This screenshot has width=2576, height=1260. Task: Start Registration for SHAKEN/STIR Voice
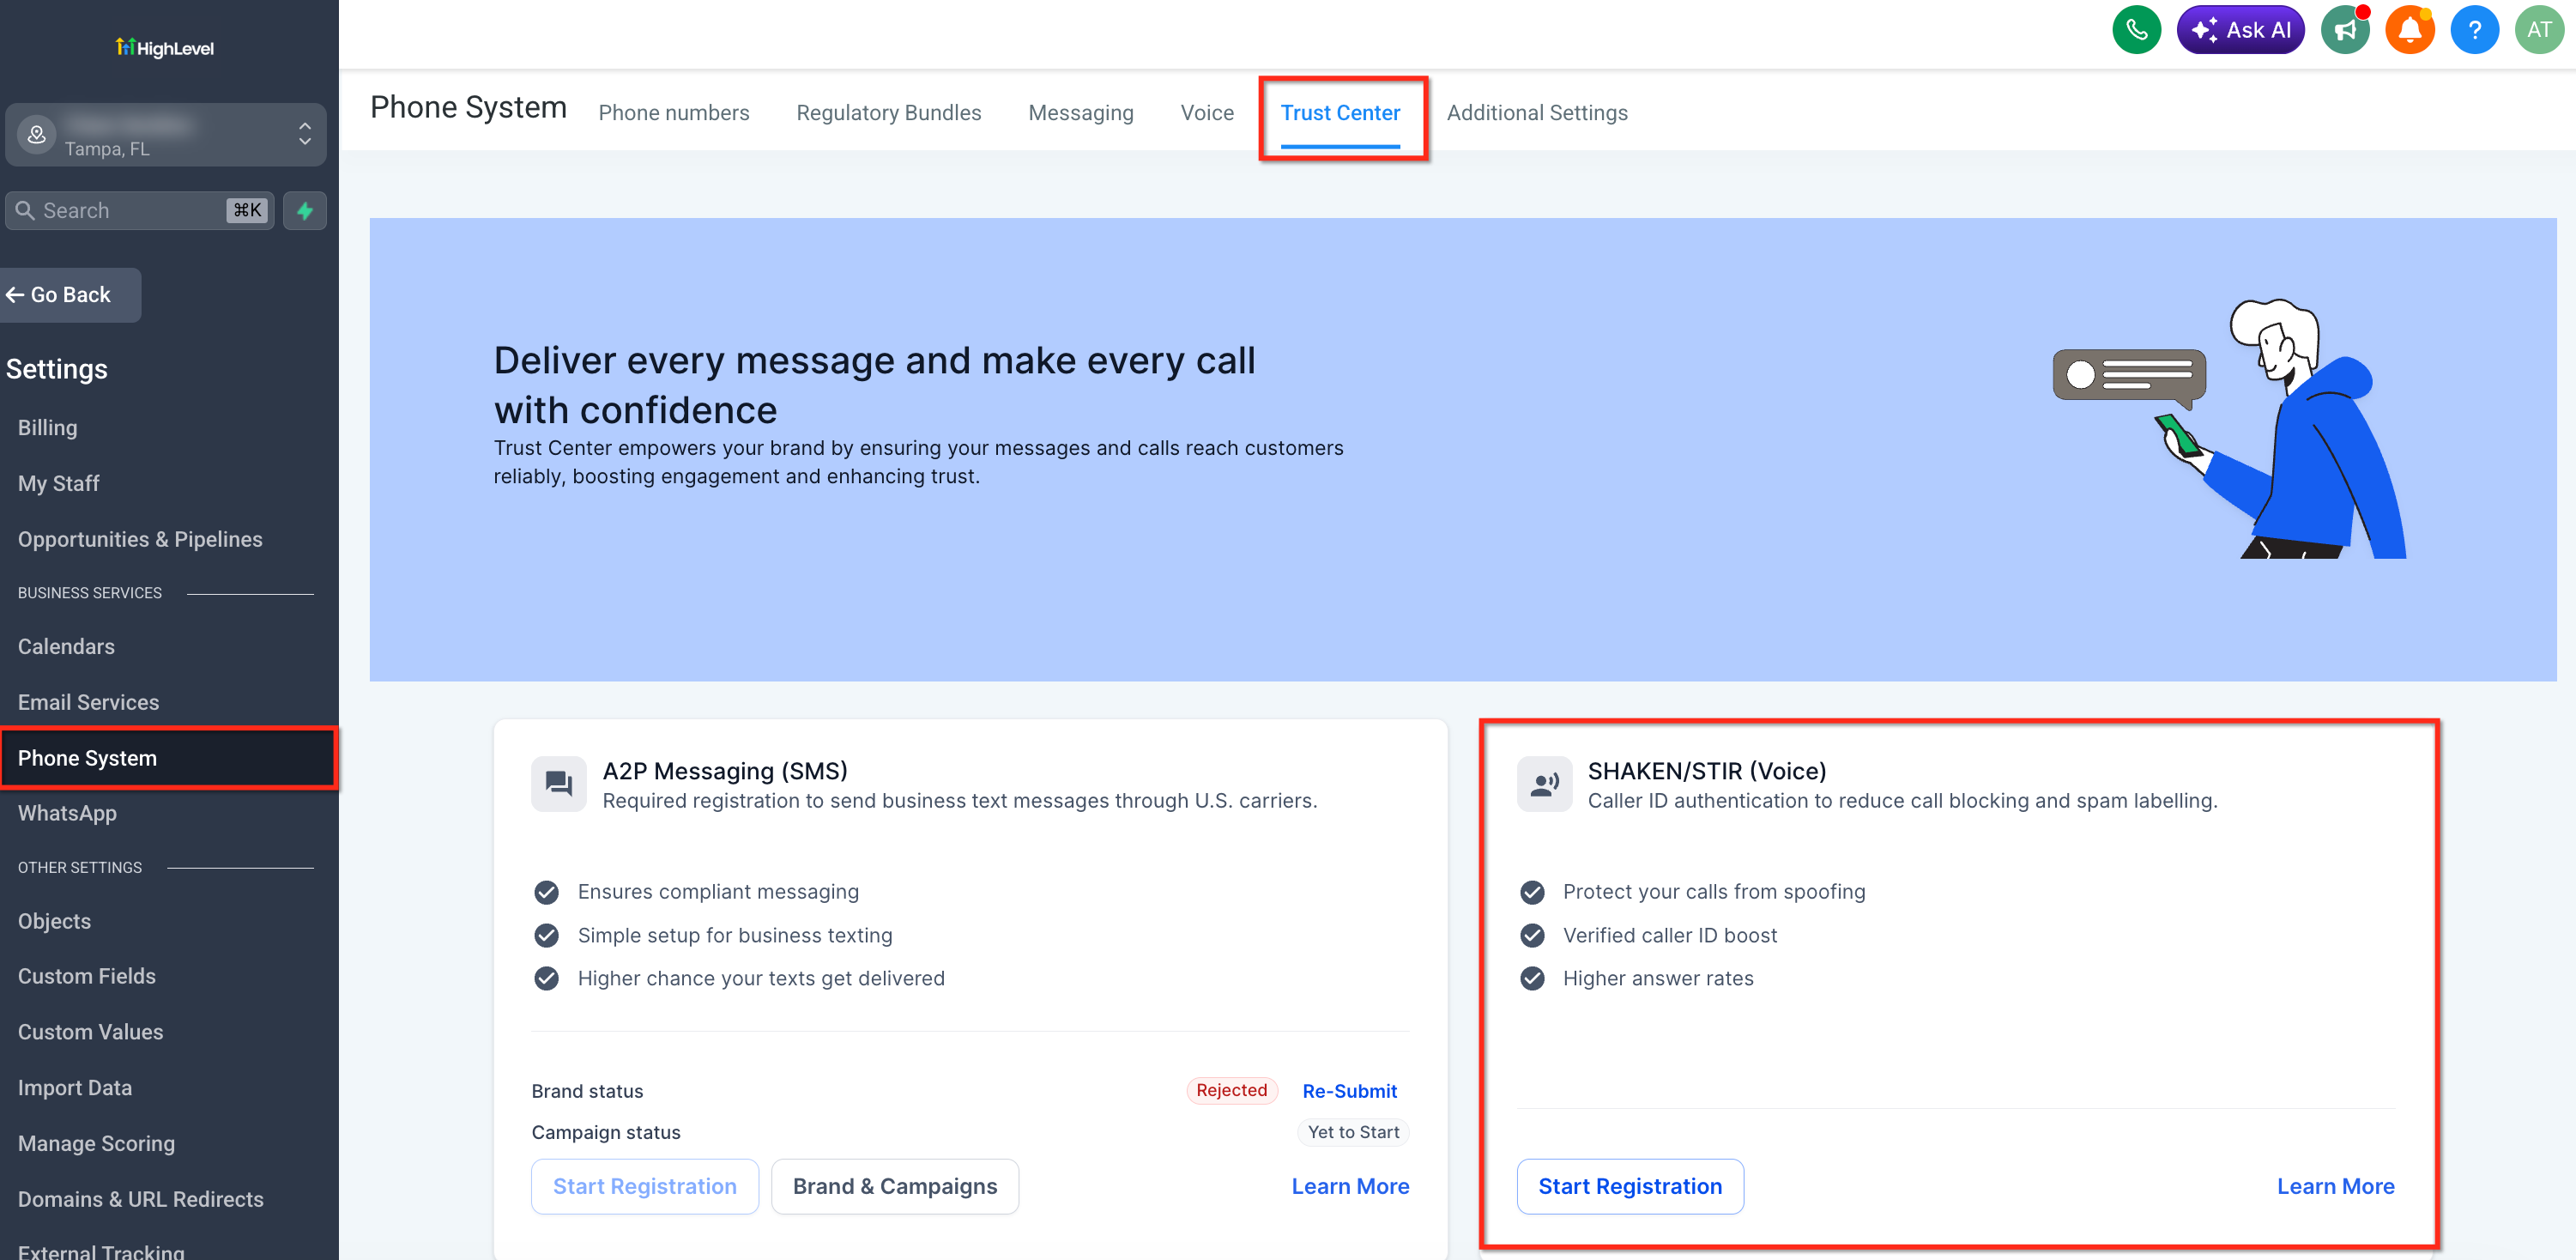coord(1630,1187)
